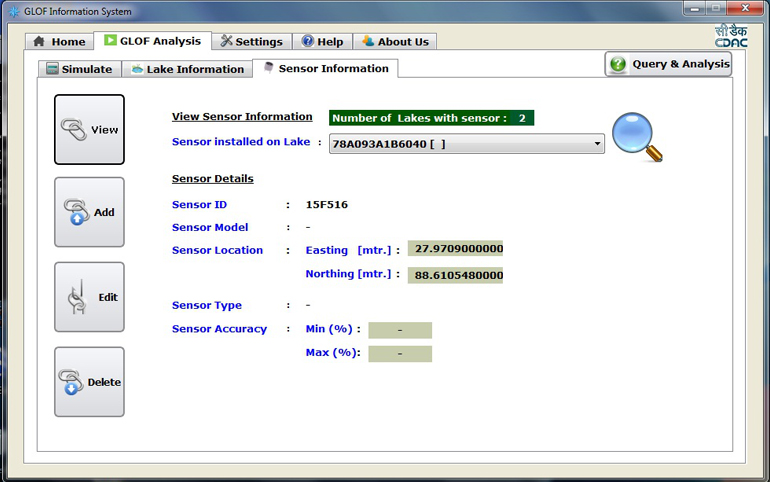Click the Northing value field

tap(455, 274)
